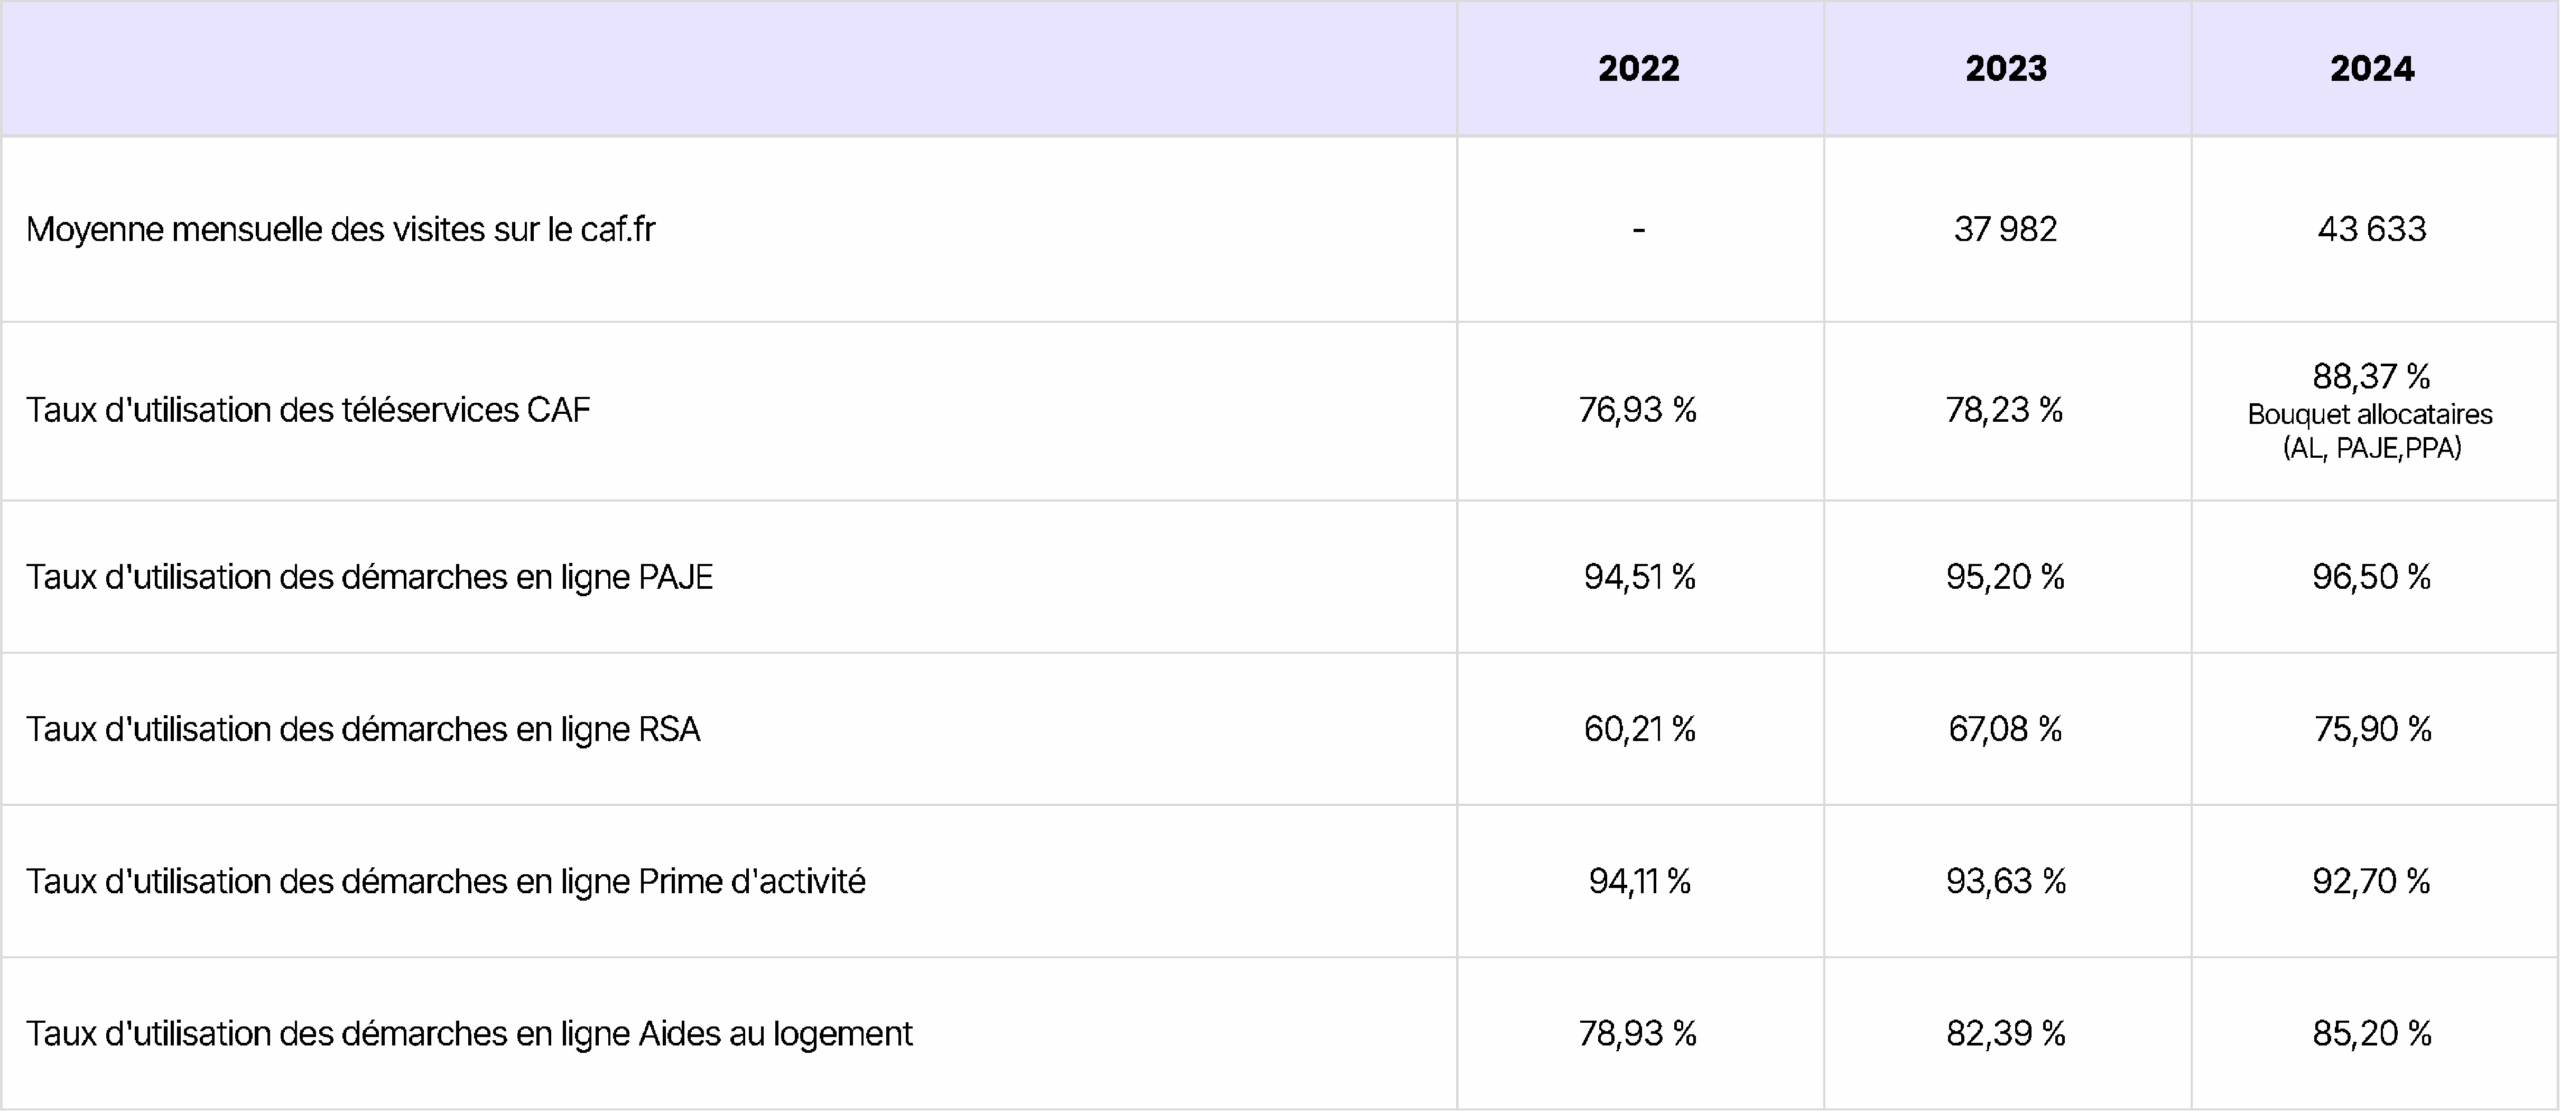Click the 2024 column header
2560x1111 pixels.
tap(2372, 69)
